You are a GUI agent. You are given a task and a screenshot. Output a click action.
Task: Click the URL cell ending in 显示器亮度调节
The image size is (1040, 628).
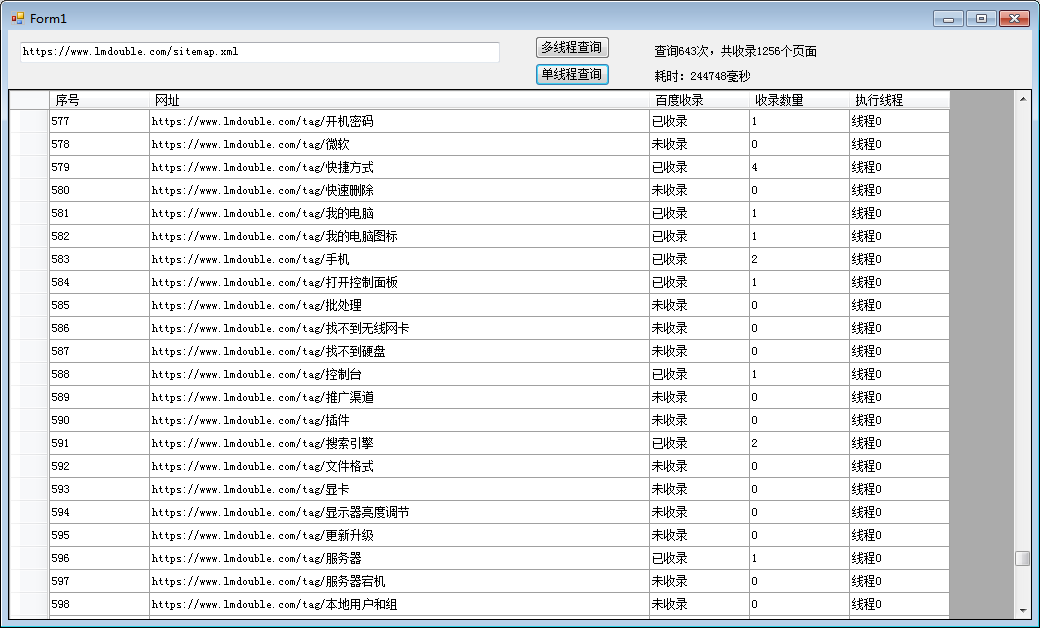399,512
